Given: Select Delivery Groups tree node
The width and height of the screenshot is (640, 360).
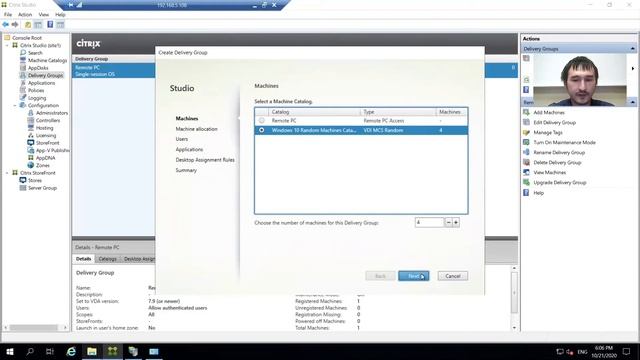Looking at the screenshot, I should tap(45, 76).
